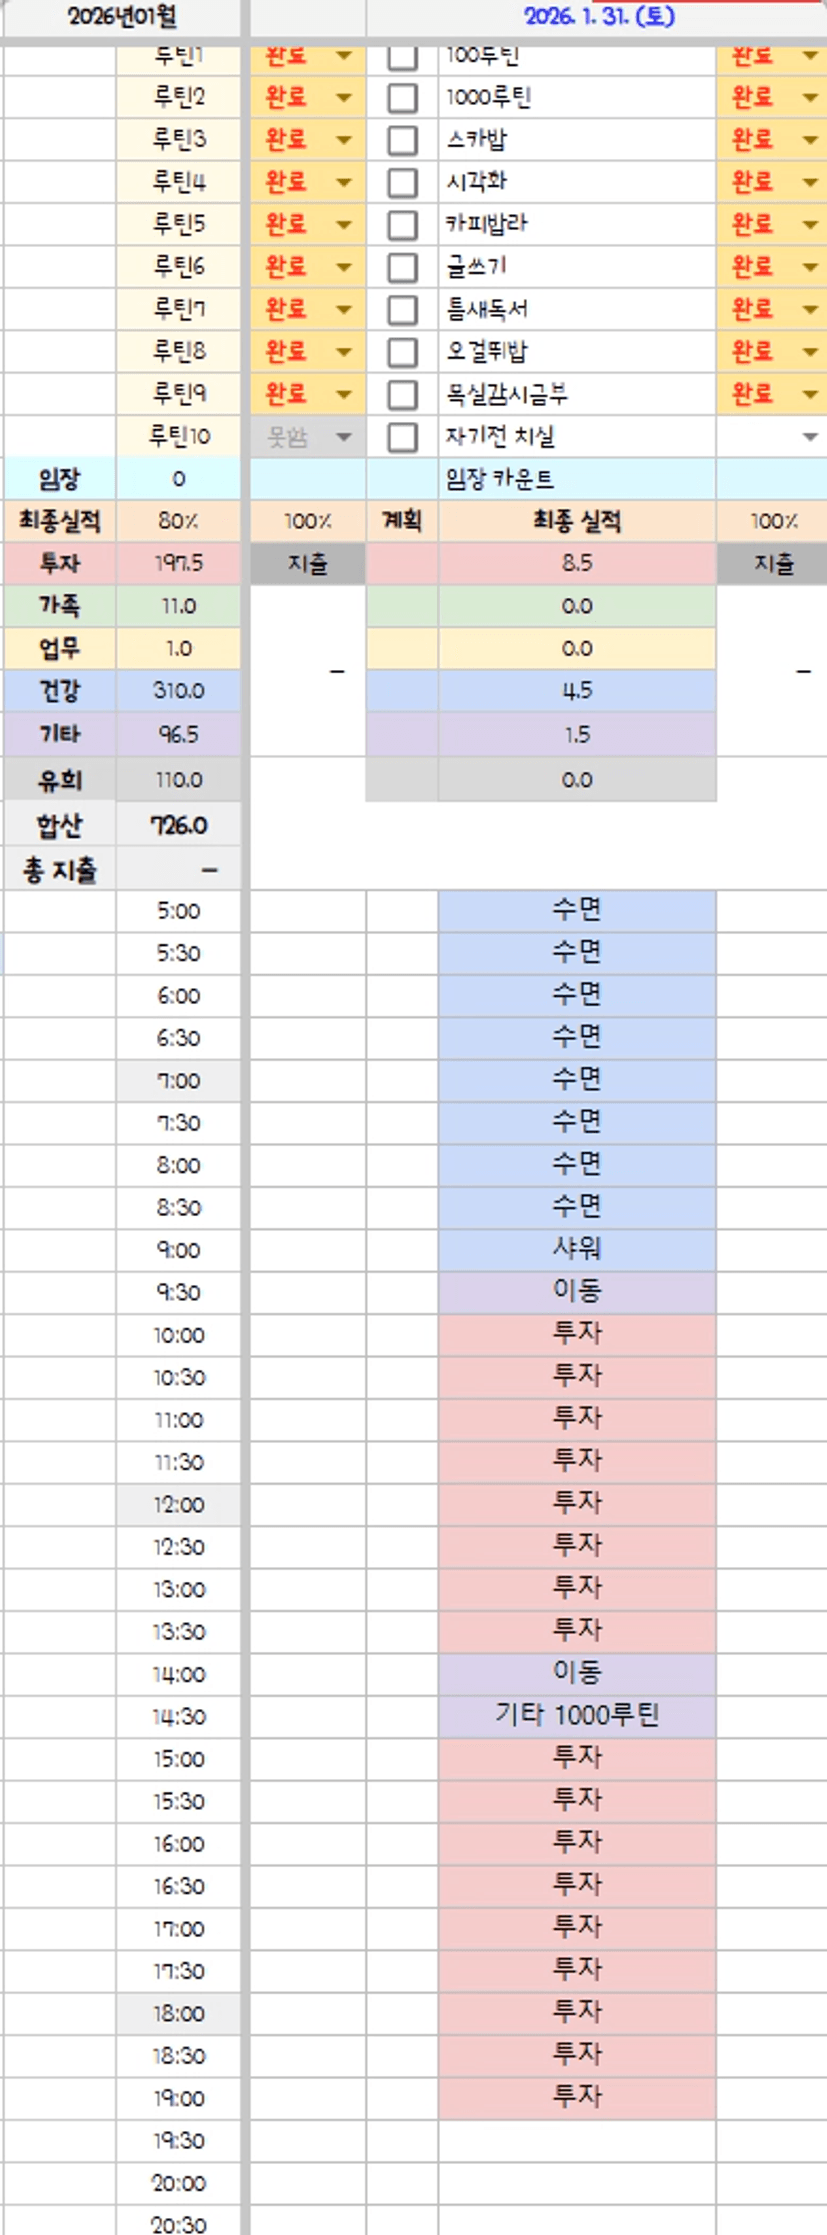The width and height of the screenshot is (827, 2235).
Task: Select the 기타 1000루틴 schedule cell
Action: tap(576, 1716)
